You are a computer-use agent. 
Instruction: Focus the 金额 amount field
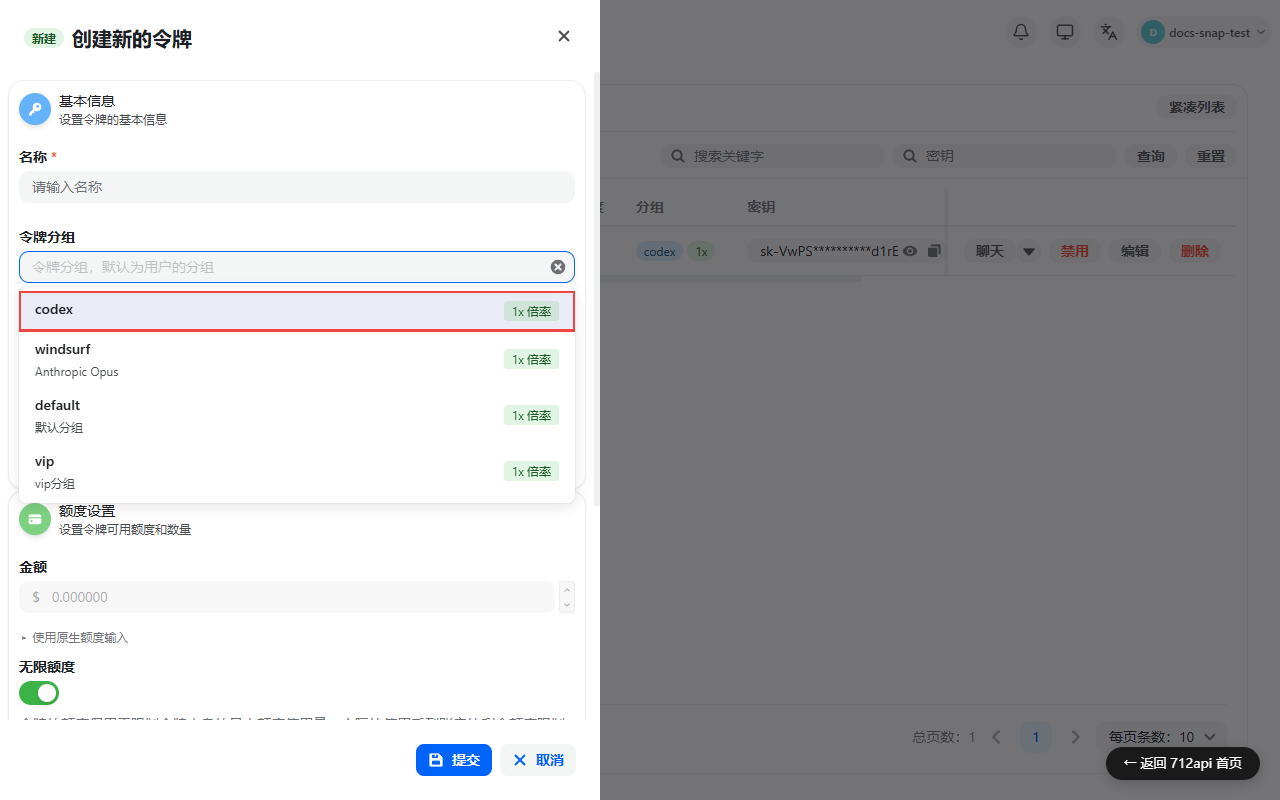click(287, 597)
